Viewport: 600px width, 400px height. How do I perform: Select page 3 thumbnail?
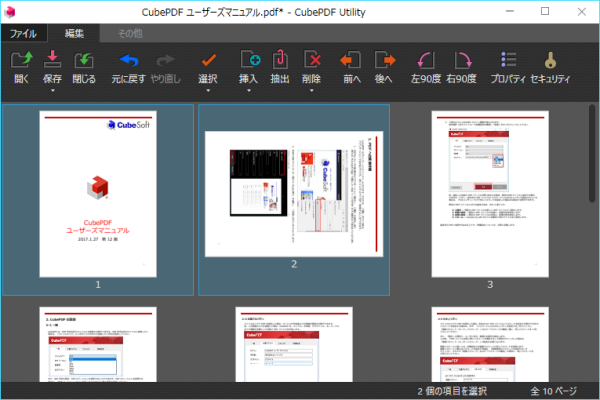(x=490, y=194)
